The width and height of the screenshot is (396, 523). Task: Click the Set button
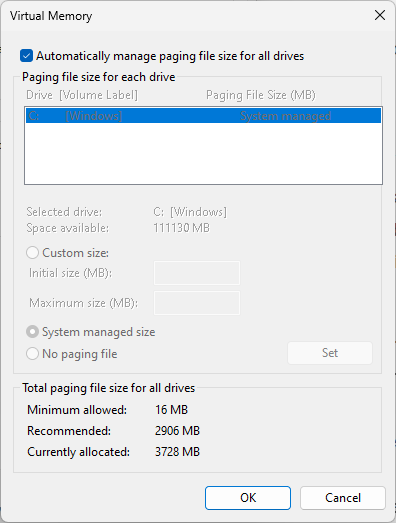pos(330,353)
